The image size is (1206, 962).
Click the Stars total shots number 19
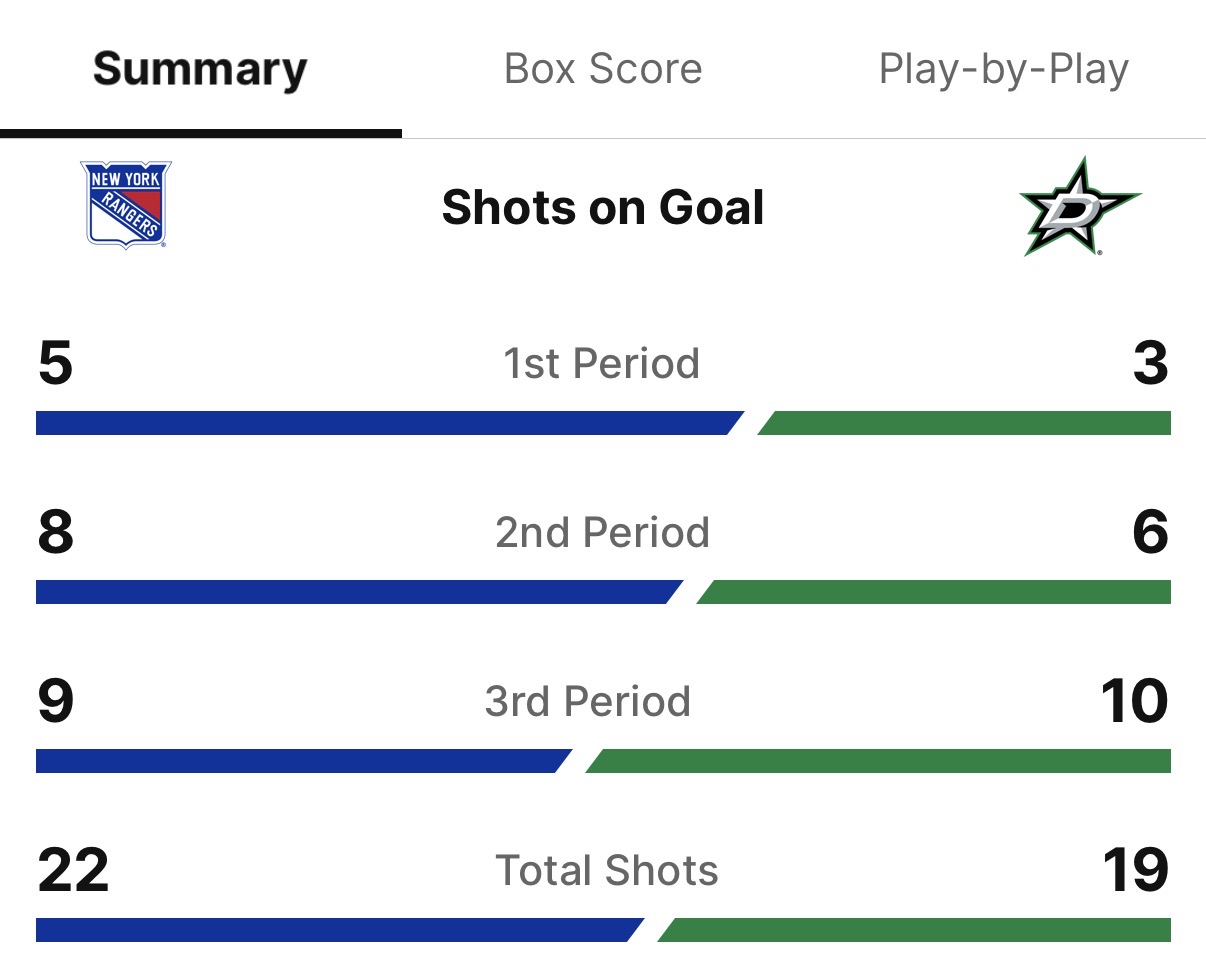coord(1135,871)
